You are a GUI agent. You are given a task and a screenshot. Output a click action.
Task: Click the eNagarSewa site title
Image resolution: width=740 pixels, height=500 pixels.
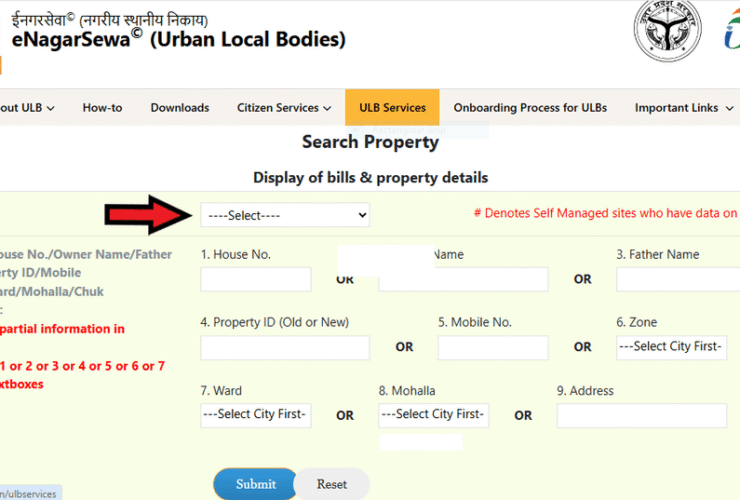178,40
